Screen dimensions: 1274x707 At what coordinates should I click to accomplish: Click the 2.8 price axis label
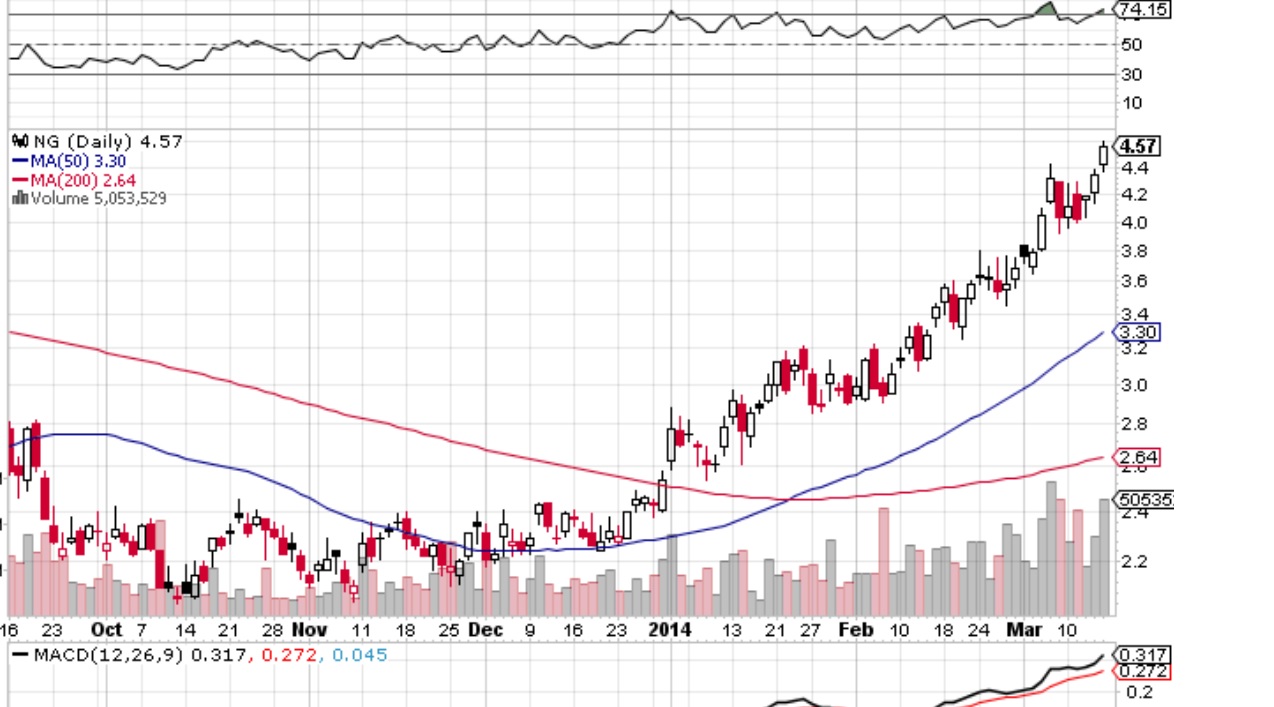coord(1135,425)
